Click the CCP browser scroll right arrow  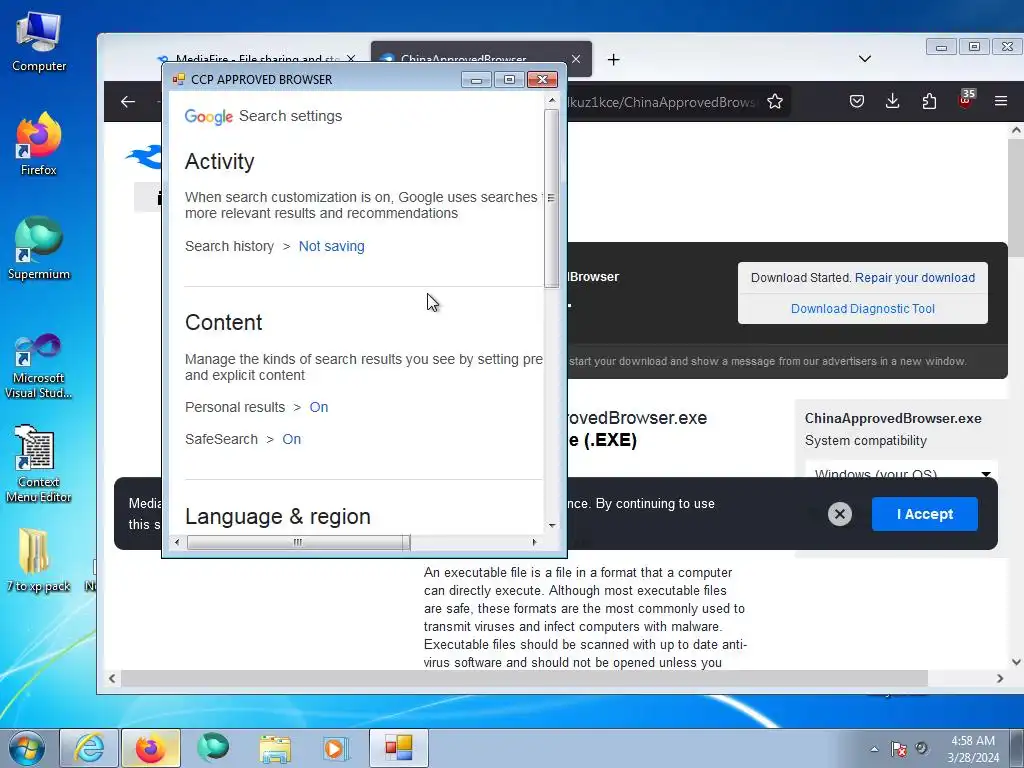(x=534, y=542)
